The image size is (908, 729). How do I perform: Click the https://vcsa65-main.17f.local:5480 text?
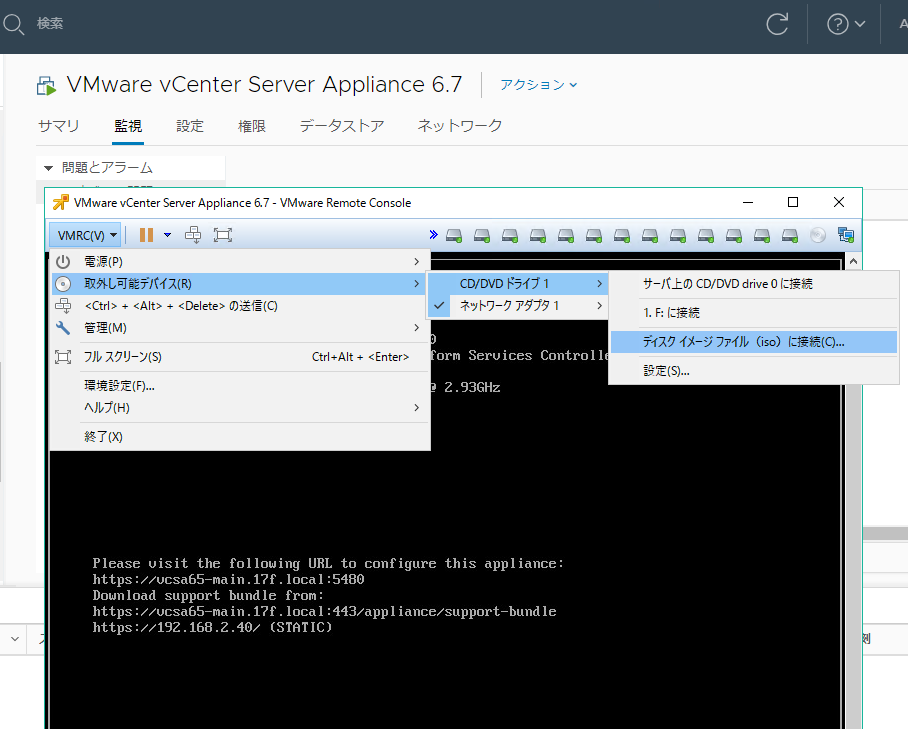coord(228,579)
